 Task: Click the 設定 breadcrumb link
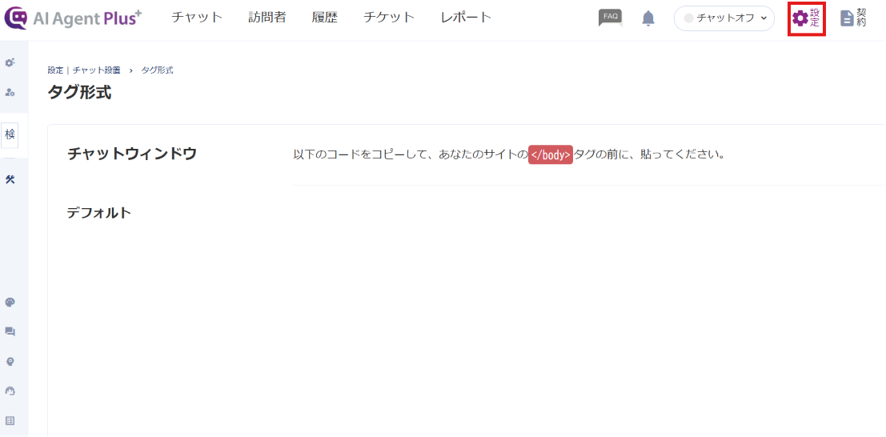click(x=55, y=70)
